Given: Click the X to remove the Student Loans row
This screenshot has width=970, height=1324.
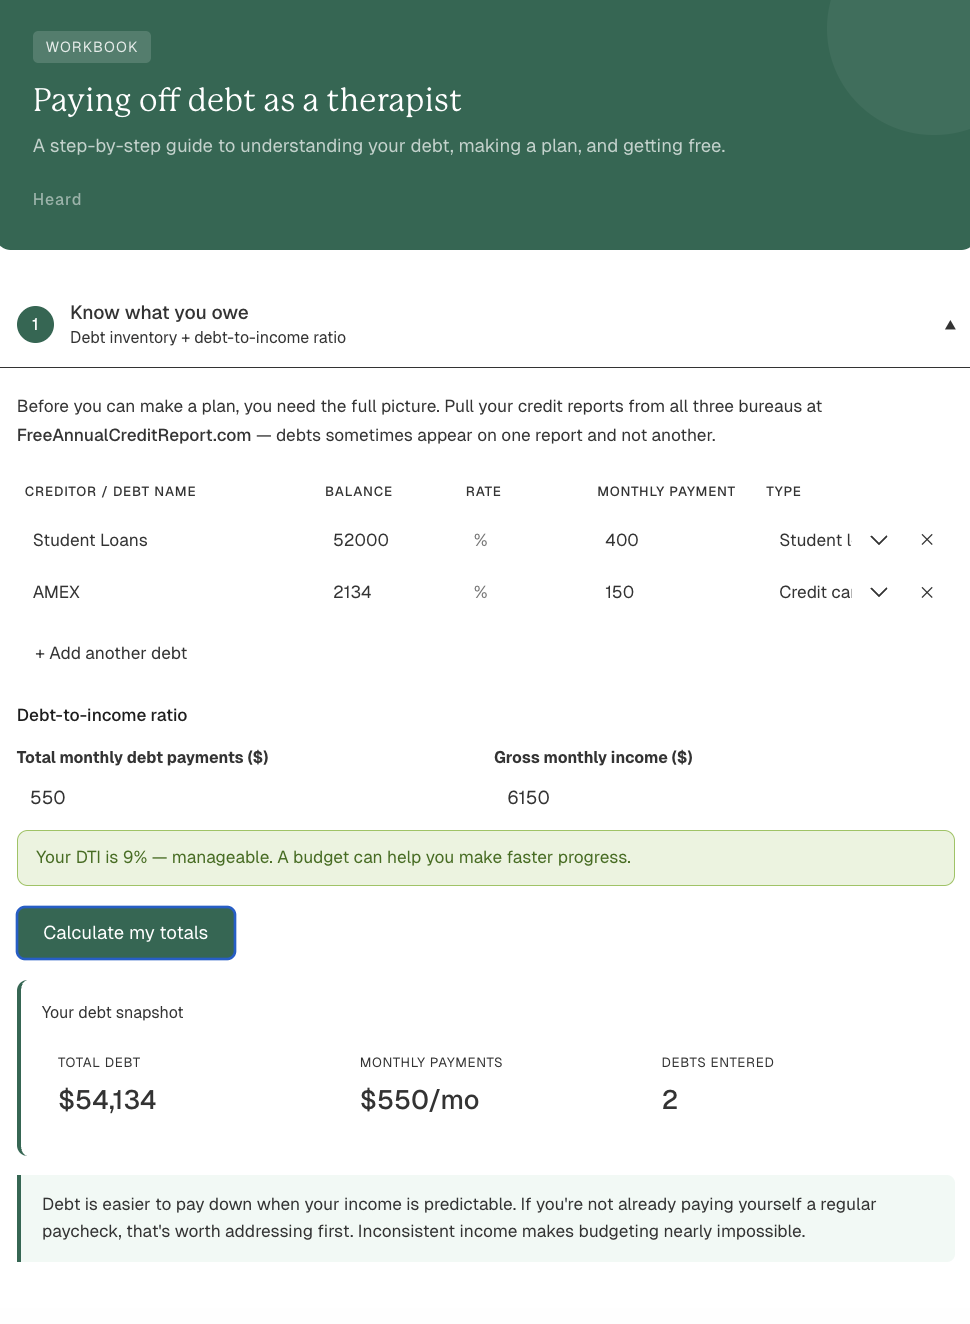Looking at the screenshot, I should (x=926, y=539).
